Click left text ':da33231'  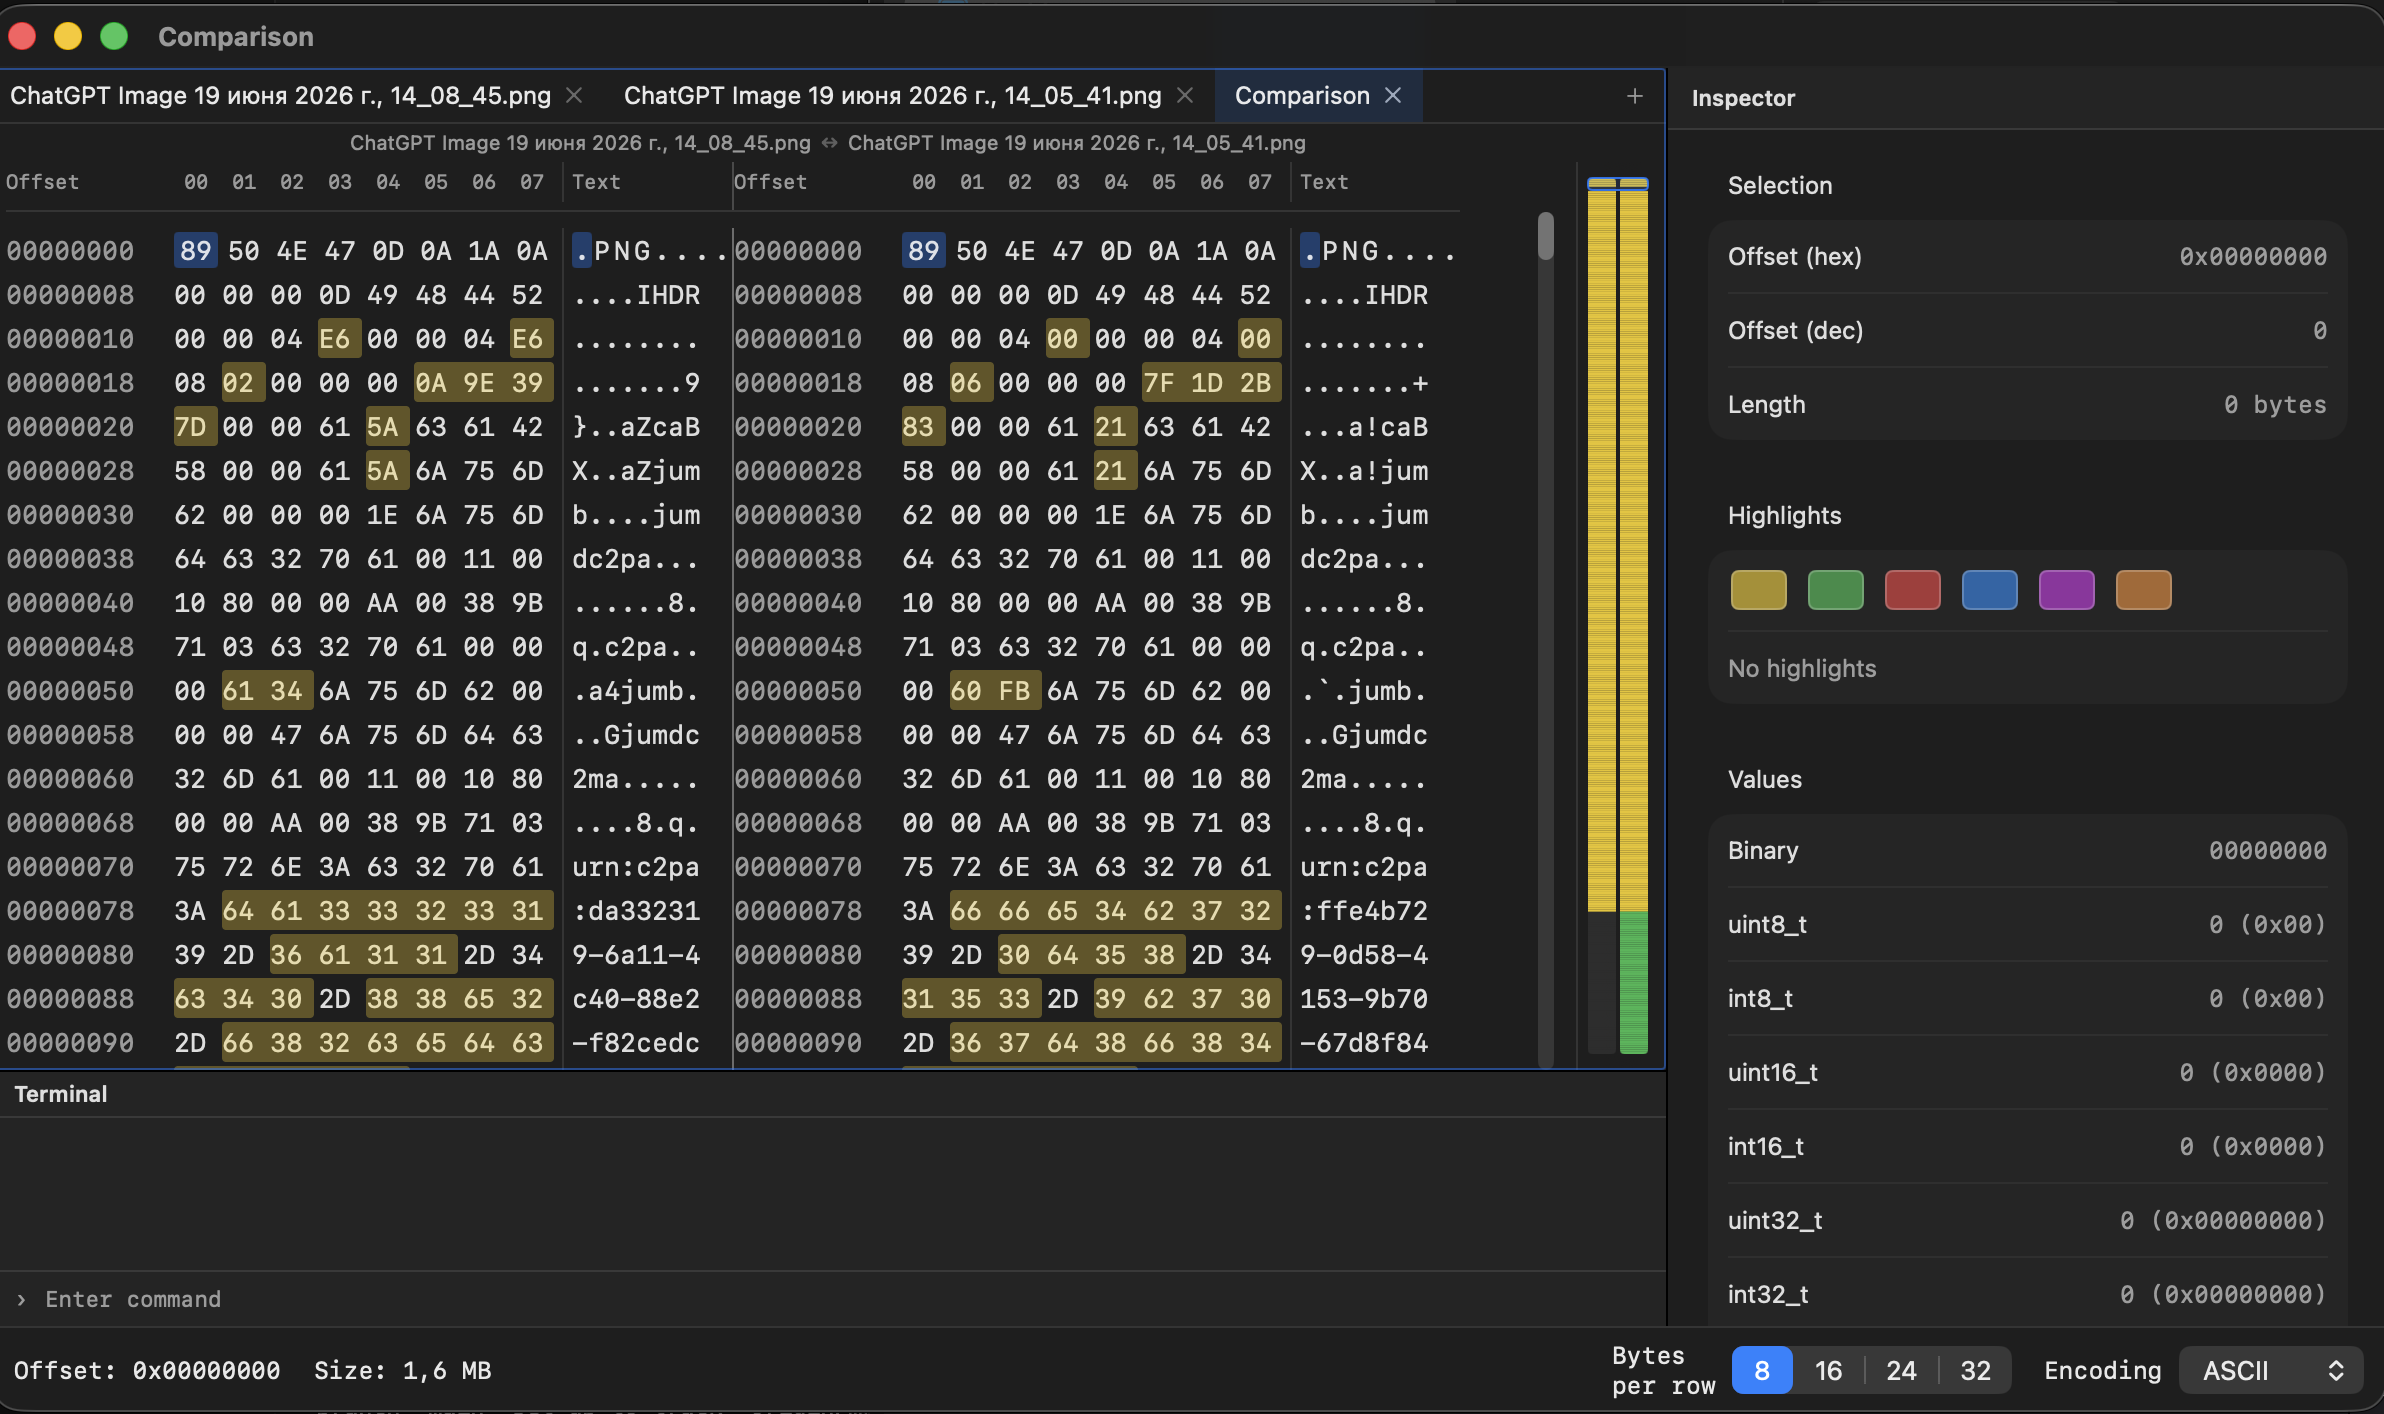pos(636,911)
